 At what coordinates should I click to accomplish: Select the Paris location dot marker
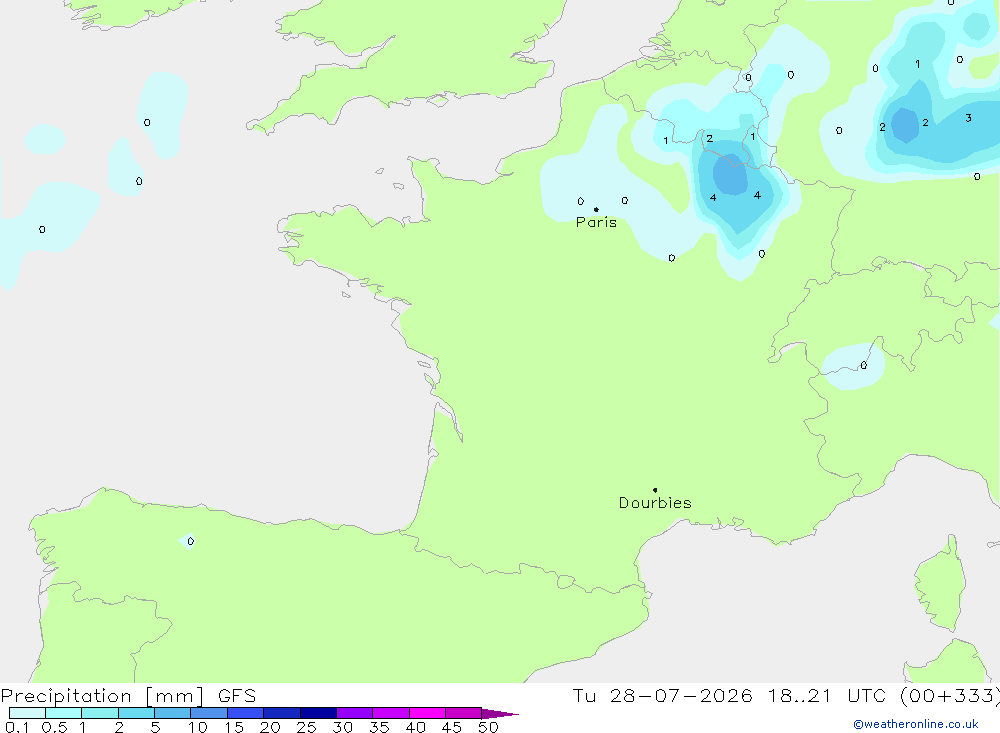point(596,209)
